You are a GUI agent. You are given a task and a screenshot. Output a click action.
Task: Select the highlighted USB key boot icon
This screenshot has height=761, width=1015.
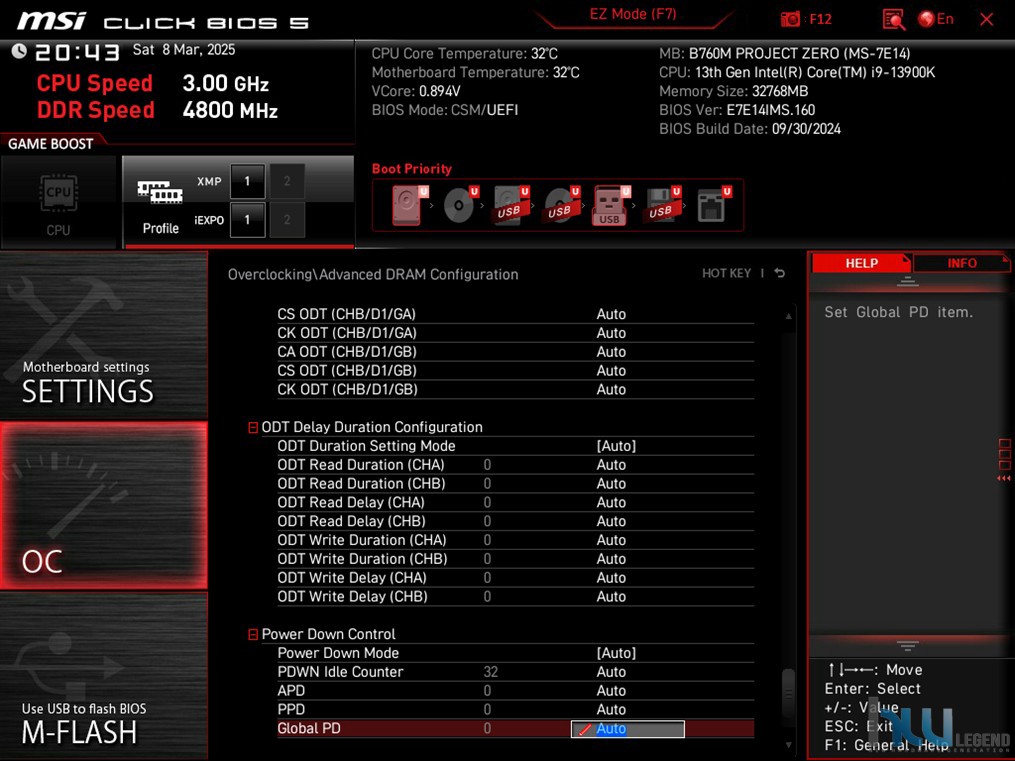point(611,205)
